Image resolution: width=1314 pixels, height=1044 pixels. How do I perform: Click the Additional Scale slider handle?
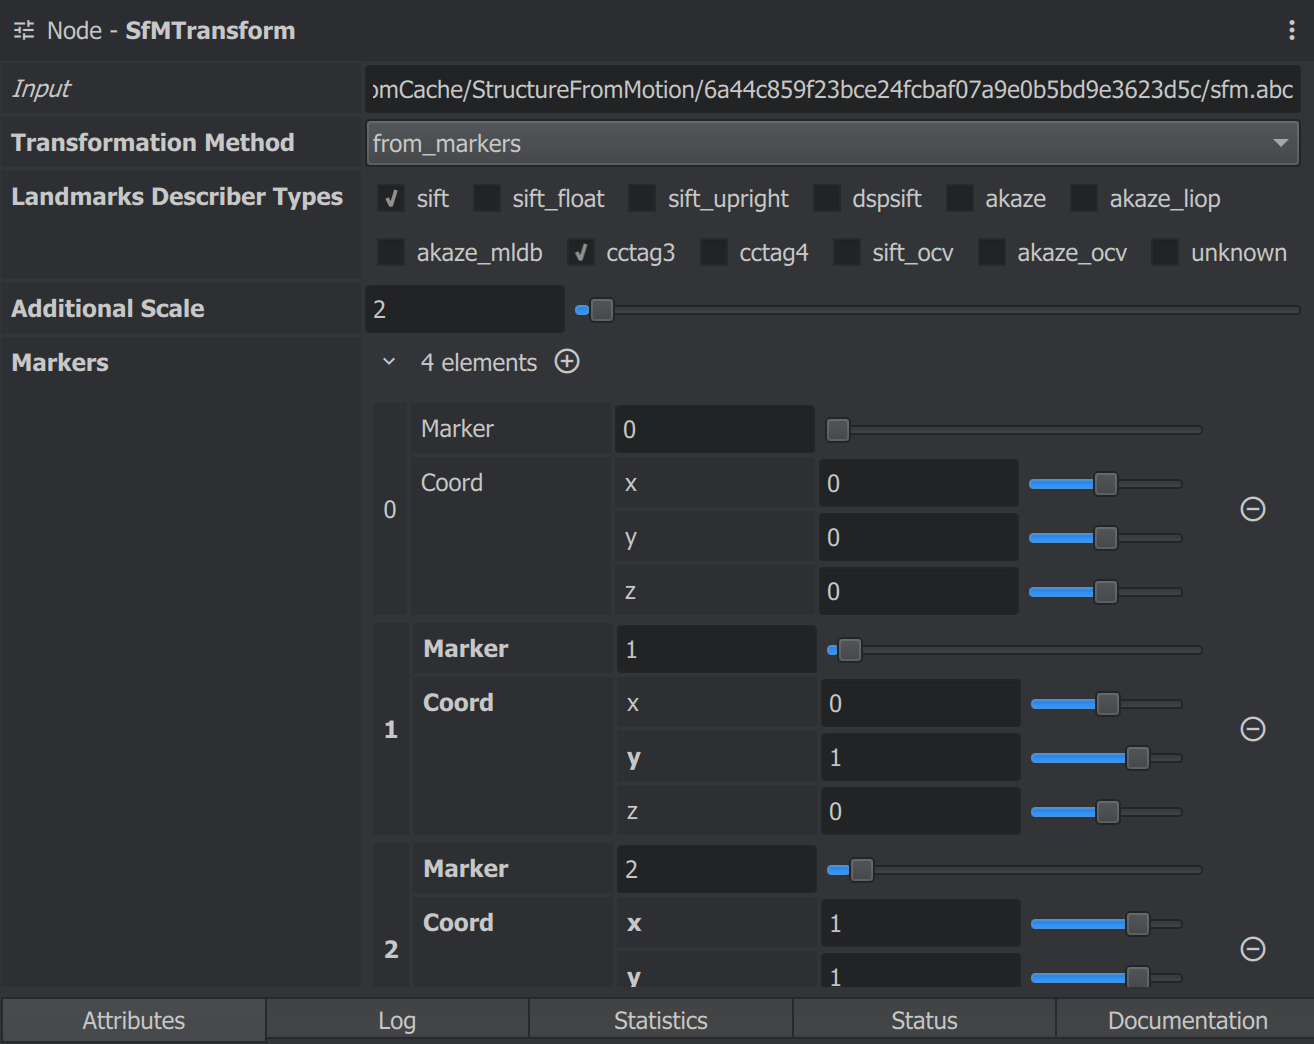[x=601, y=310]
